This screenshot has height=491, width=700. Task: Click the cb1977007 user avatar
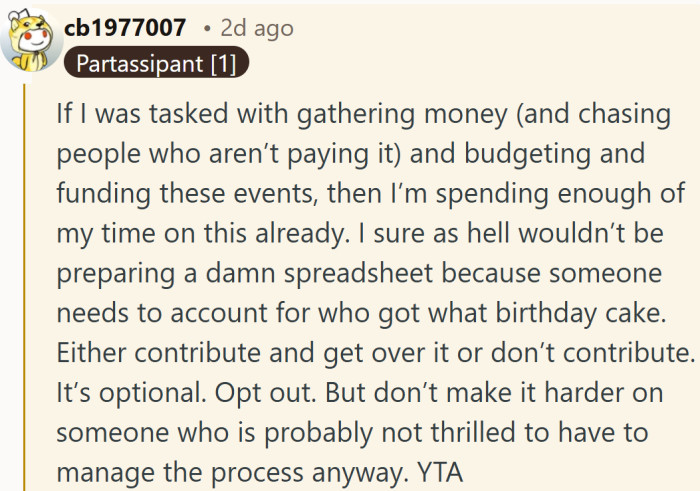(29, 42)
